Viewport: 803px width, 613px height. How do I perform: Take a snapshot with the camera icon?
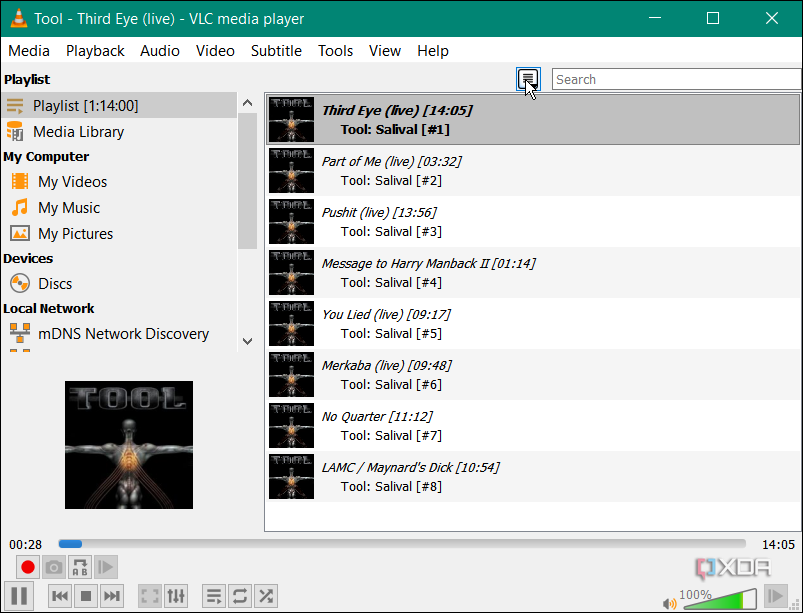click(54, 567)
